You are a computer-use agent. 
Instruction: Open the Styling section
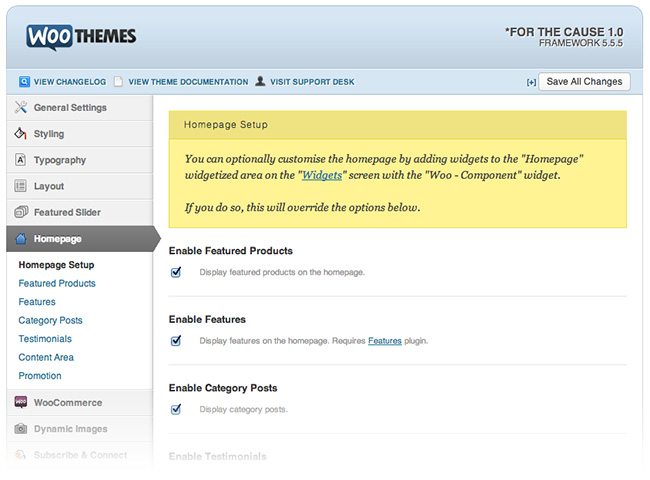[80, 134]
